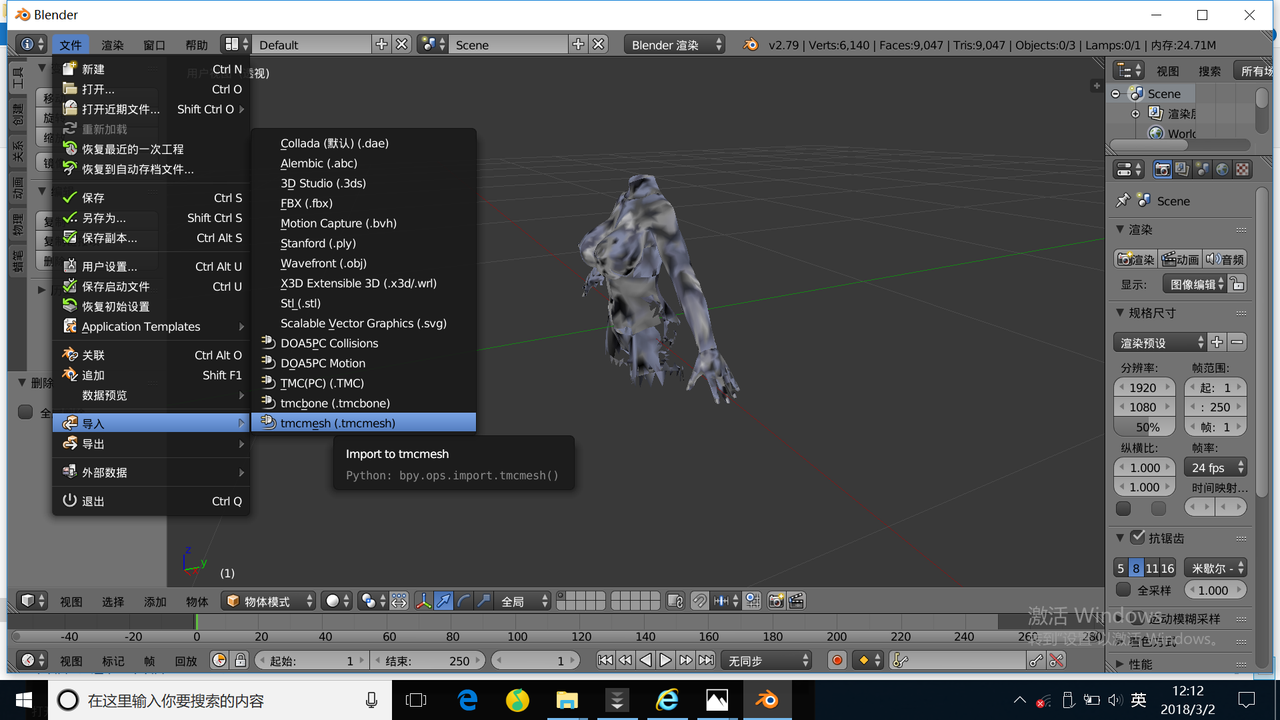1280x720 pixels.
Task: Collapse the 渲染 panel triangle
Action: point(1120,230)
